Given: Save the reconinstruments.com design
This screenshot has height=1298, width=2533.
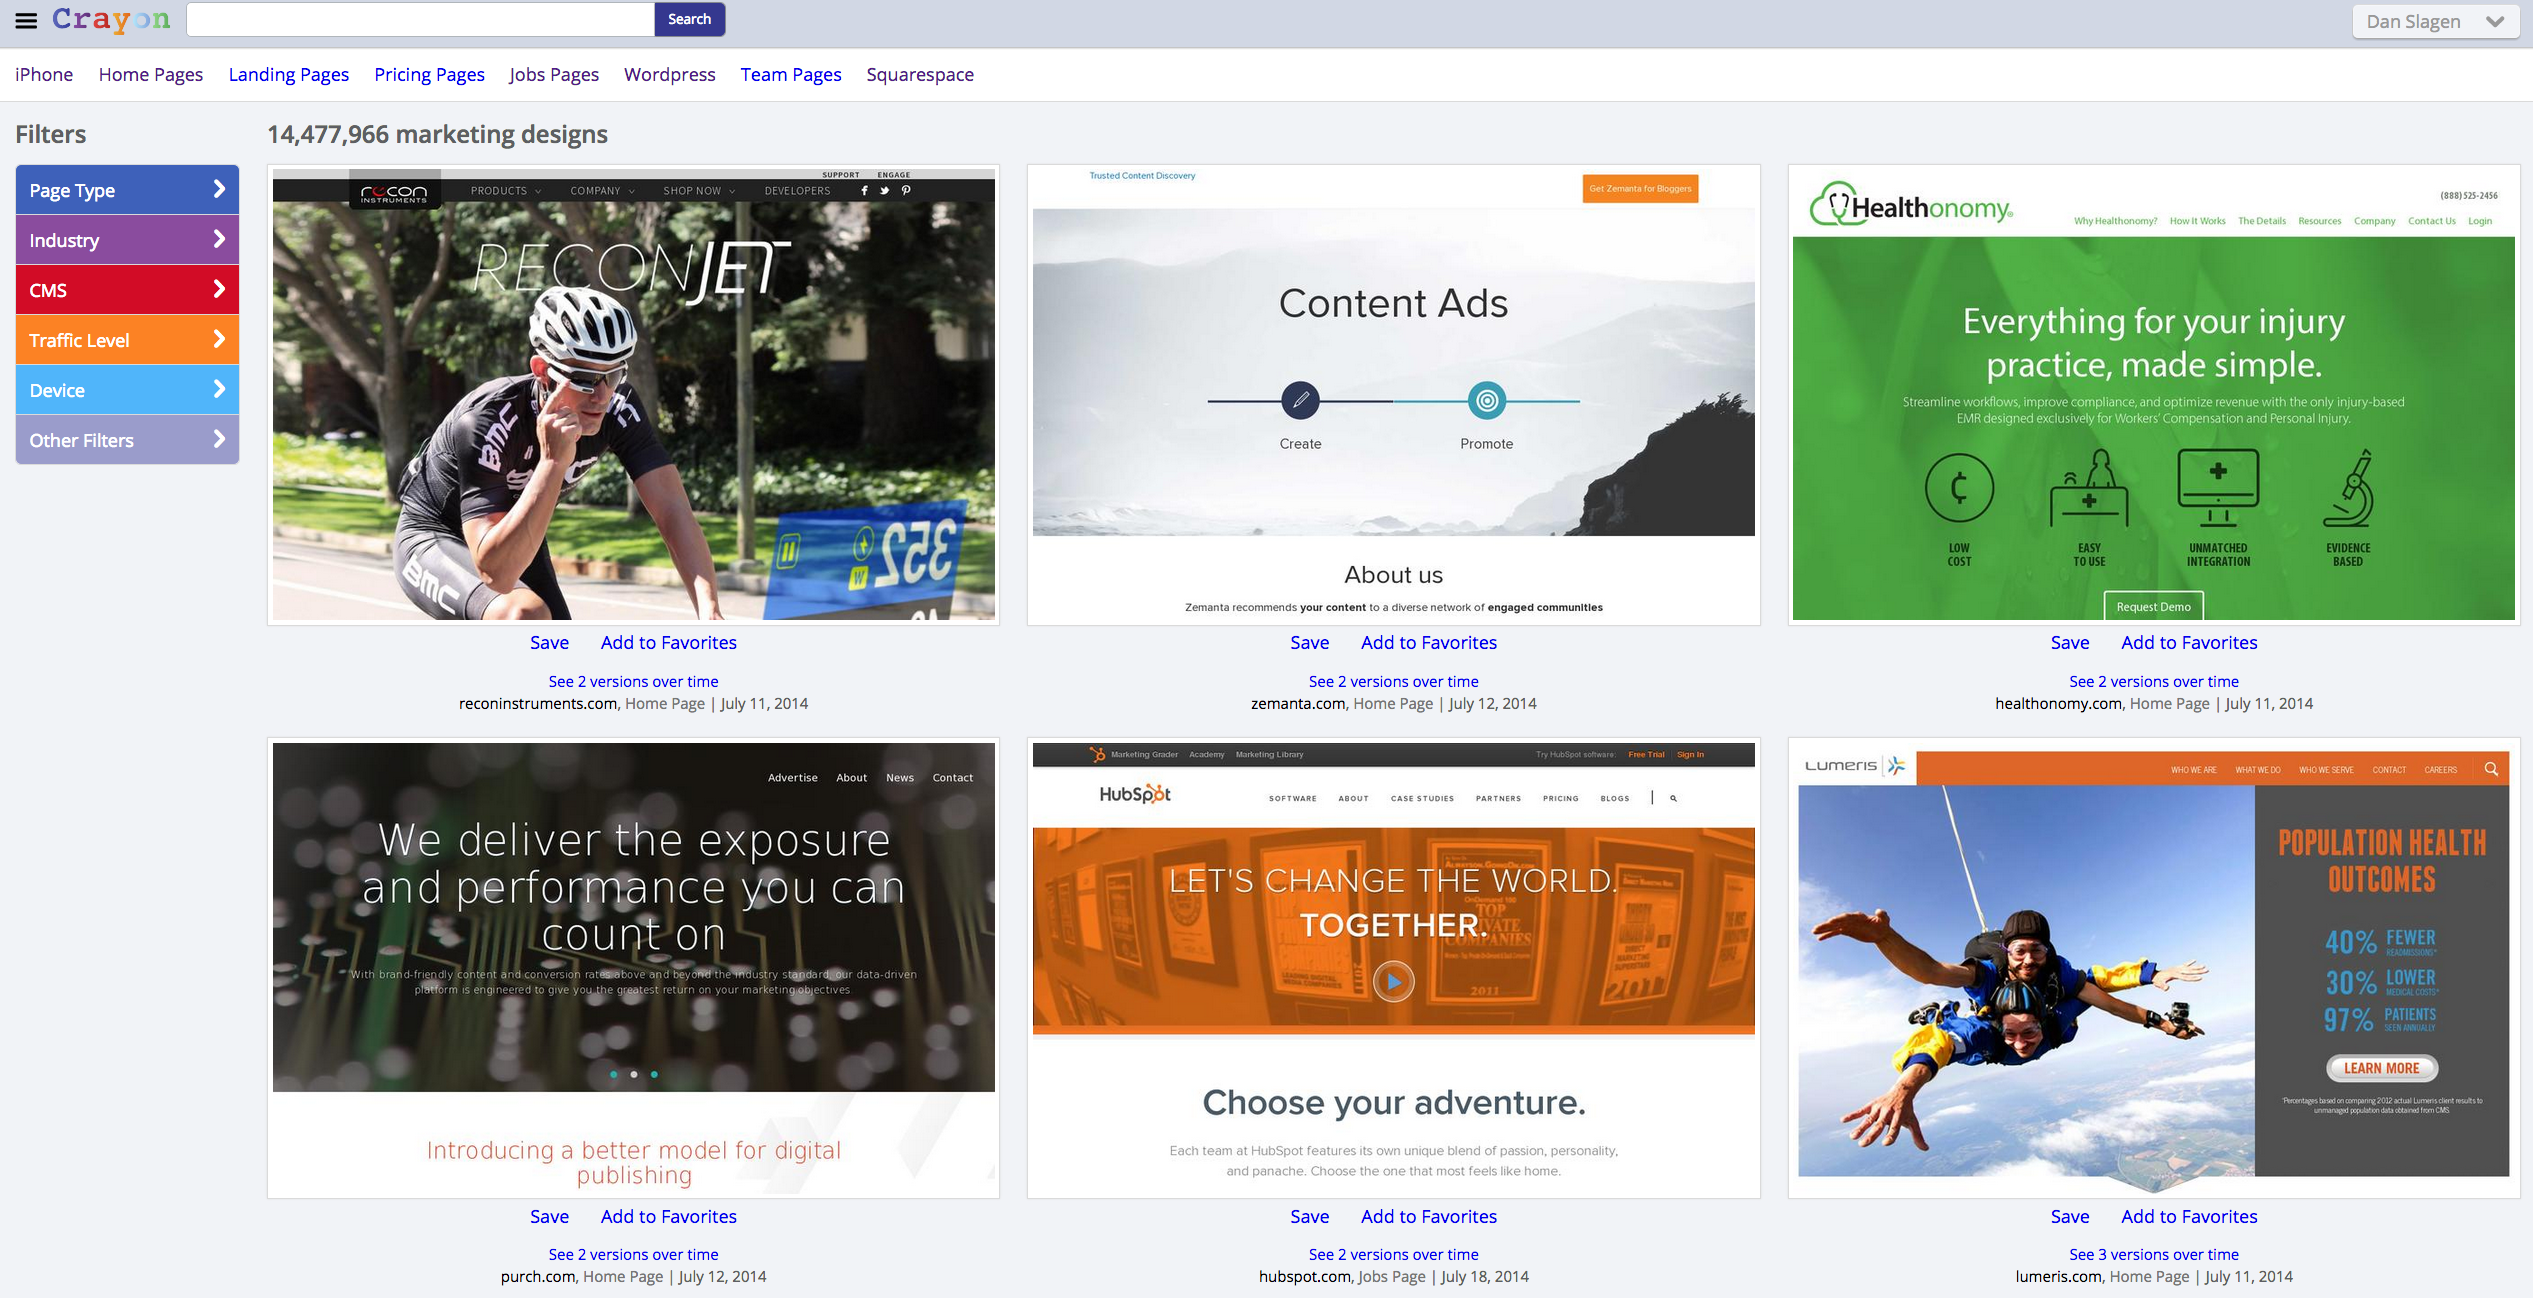Looking at the screenshot, I should (549, 643).
